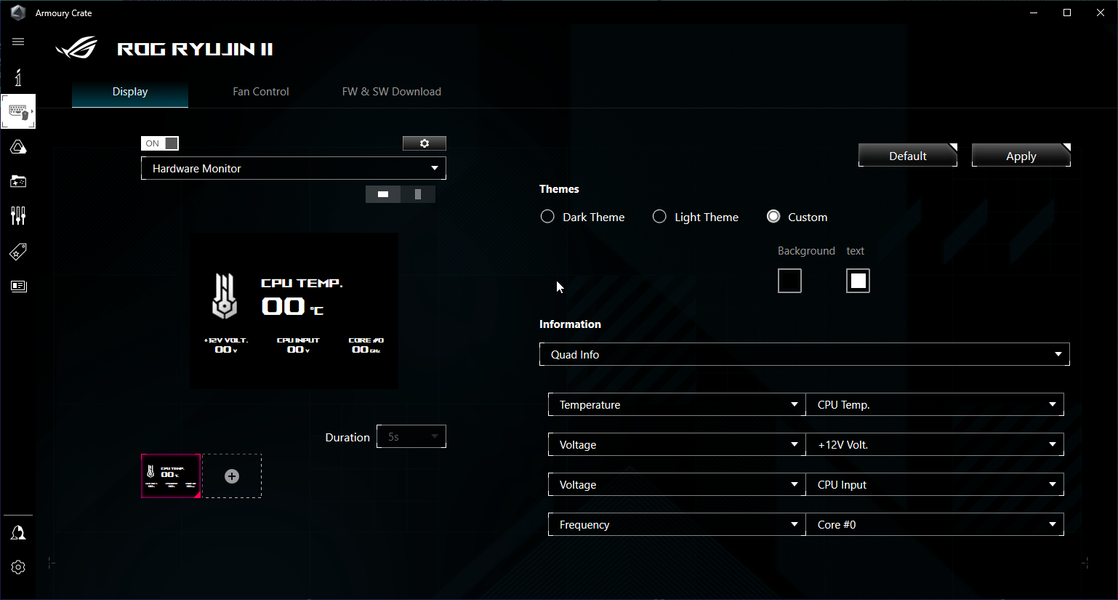Switch to the Fan Control tab
1118x600 pixels.
[261, 92]
